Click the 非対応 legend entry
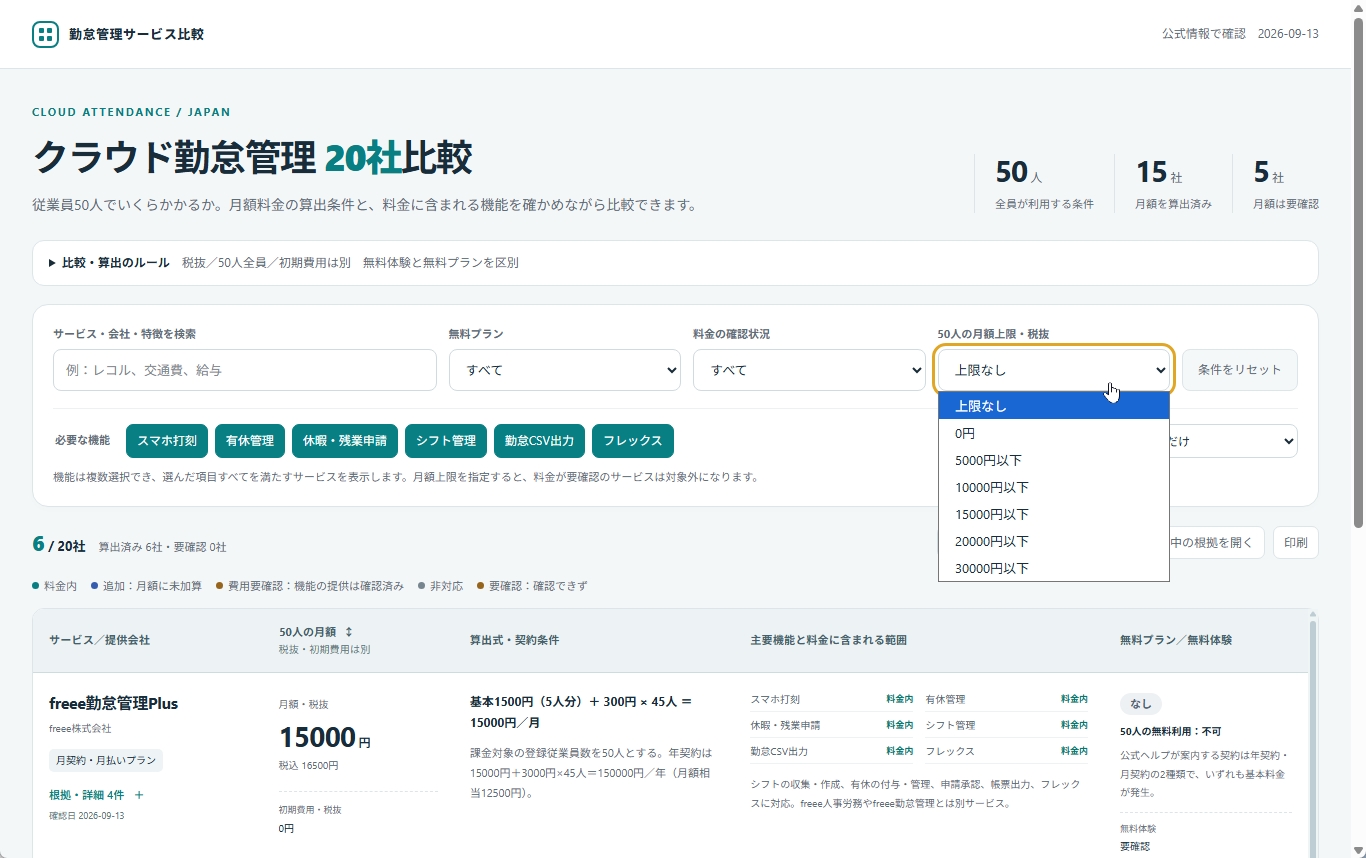The height and width of the screenshot is (858, 1366). pyautogui.click(x=441, y=586)
